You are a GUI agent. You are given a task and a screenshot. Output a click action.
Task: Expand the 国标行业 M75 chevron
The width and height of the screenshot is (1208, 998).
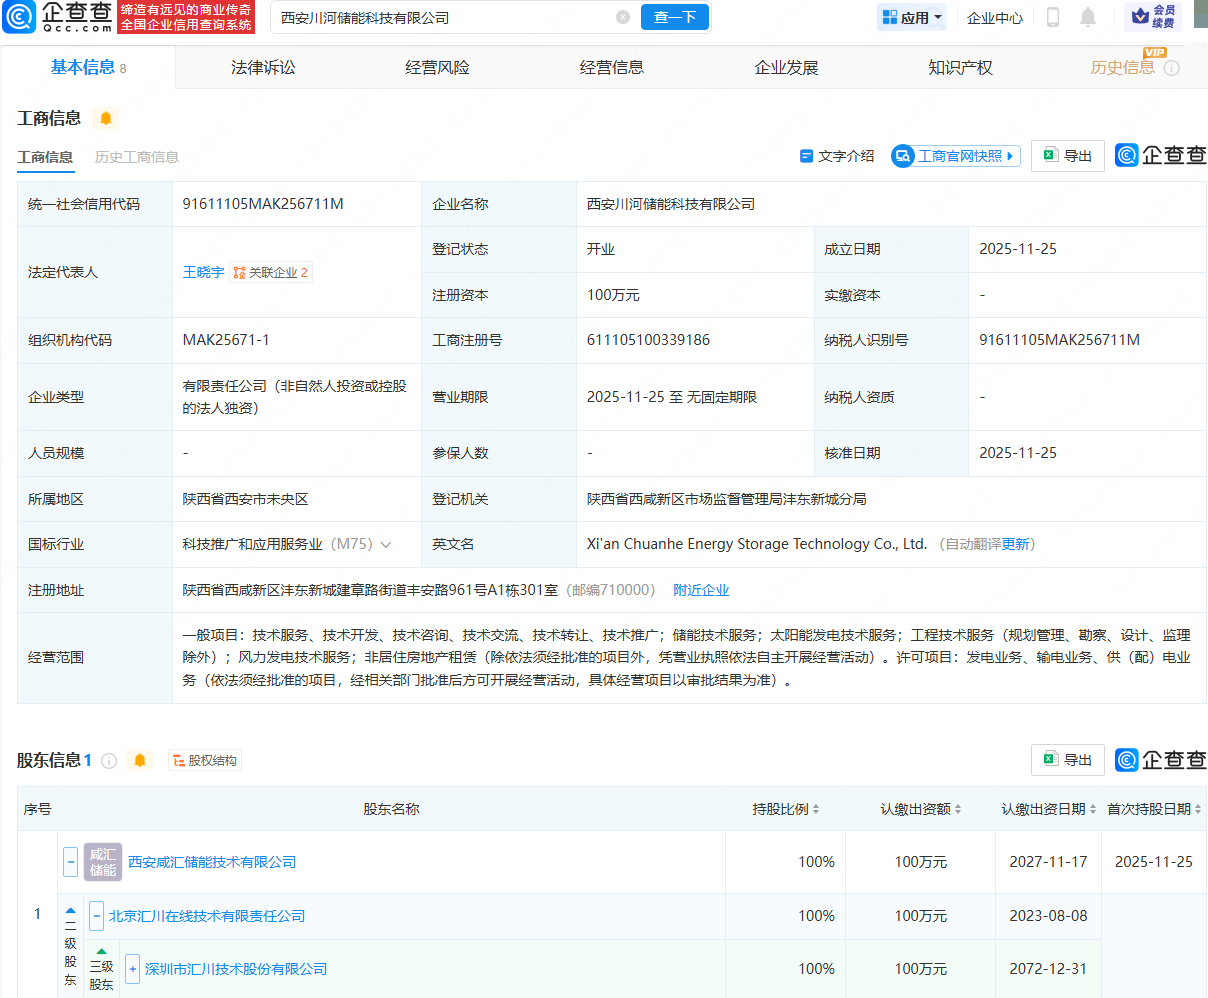(x=386, y=545)
